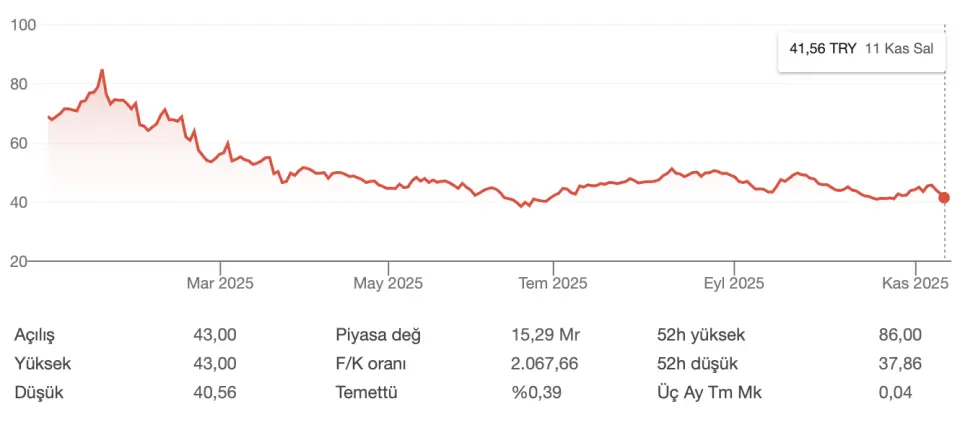Click the 52h düşük label
Image resolution: width=960 pixels, height=430 pixels.
[x=696, y=364]
